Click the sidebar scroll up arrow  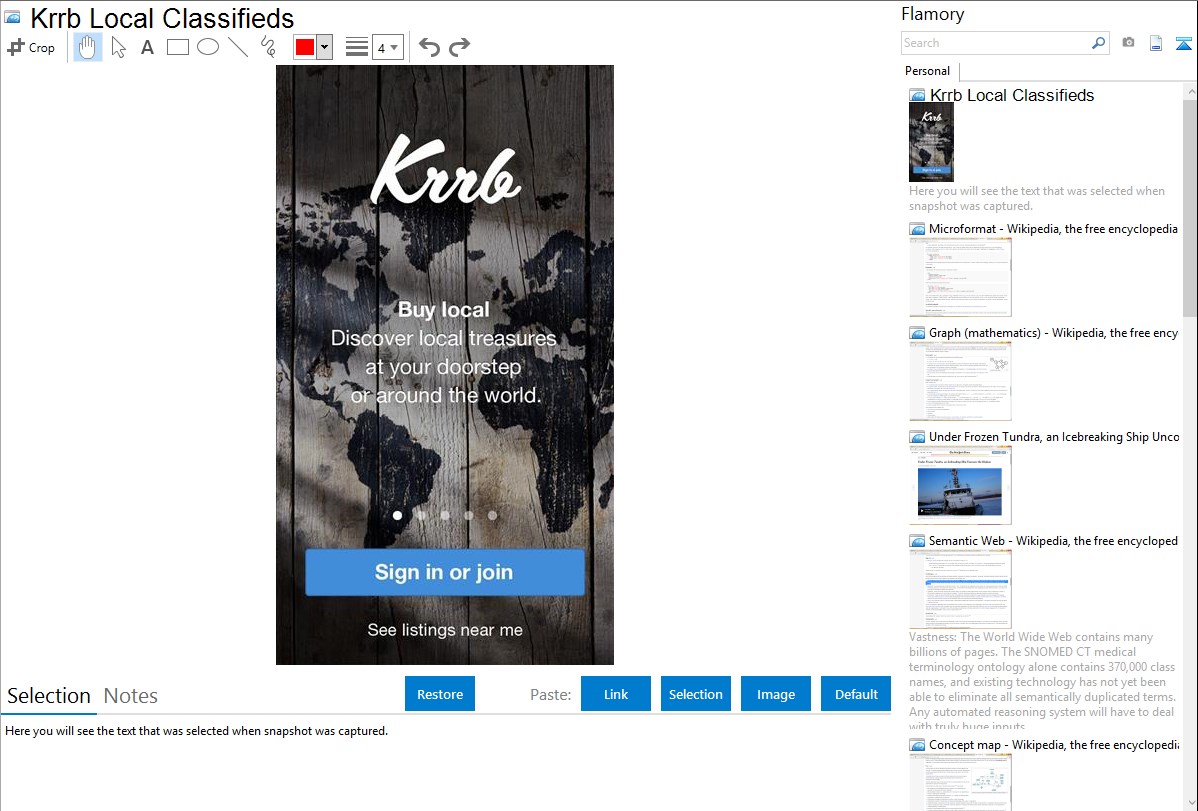[x=1190, y=91]
